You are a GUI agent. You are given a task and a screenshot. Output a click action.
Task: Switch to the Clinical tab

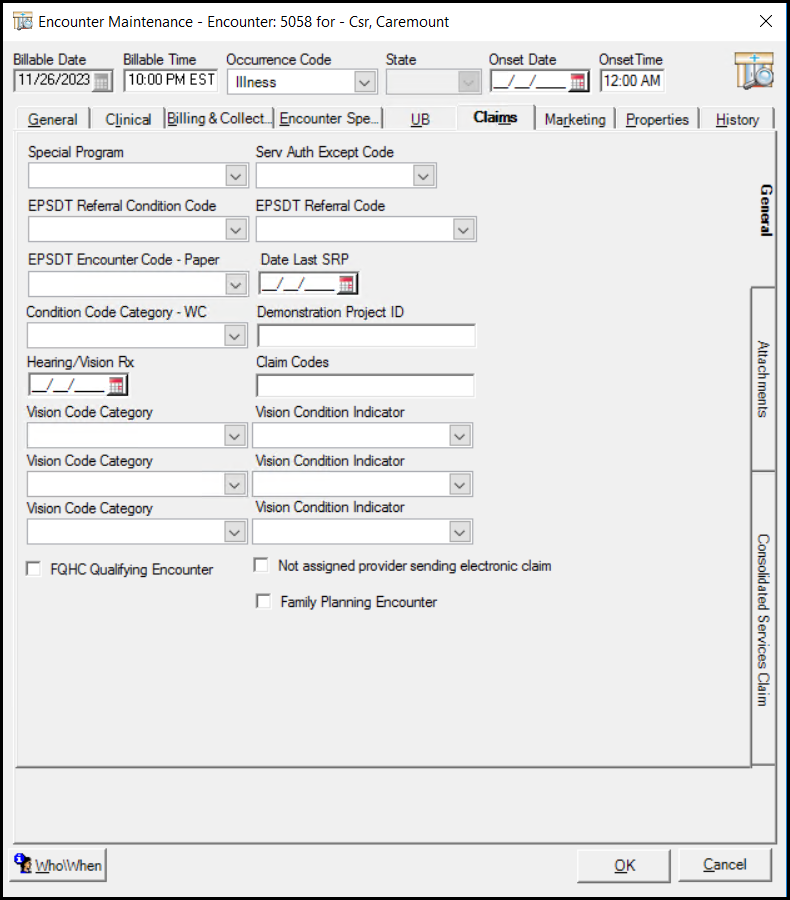point(128,119)
